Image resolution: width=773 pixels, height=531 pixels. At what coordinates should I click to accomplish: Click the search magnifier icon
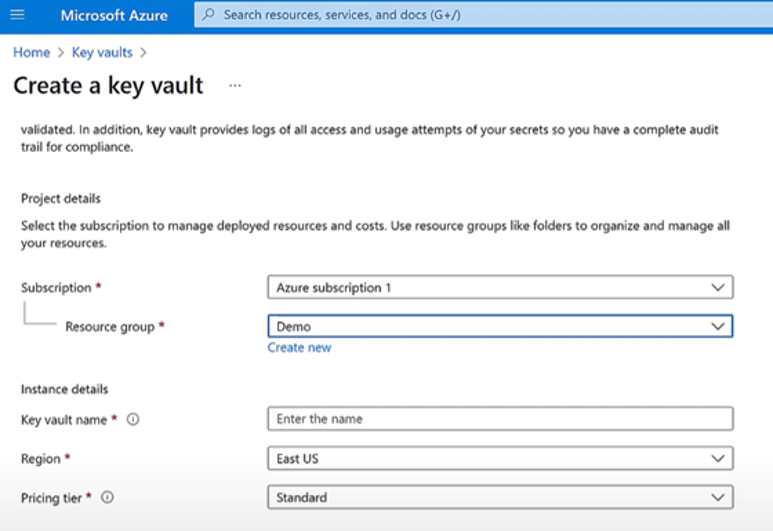pos(209,15)
